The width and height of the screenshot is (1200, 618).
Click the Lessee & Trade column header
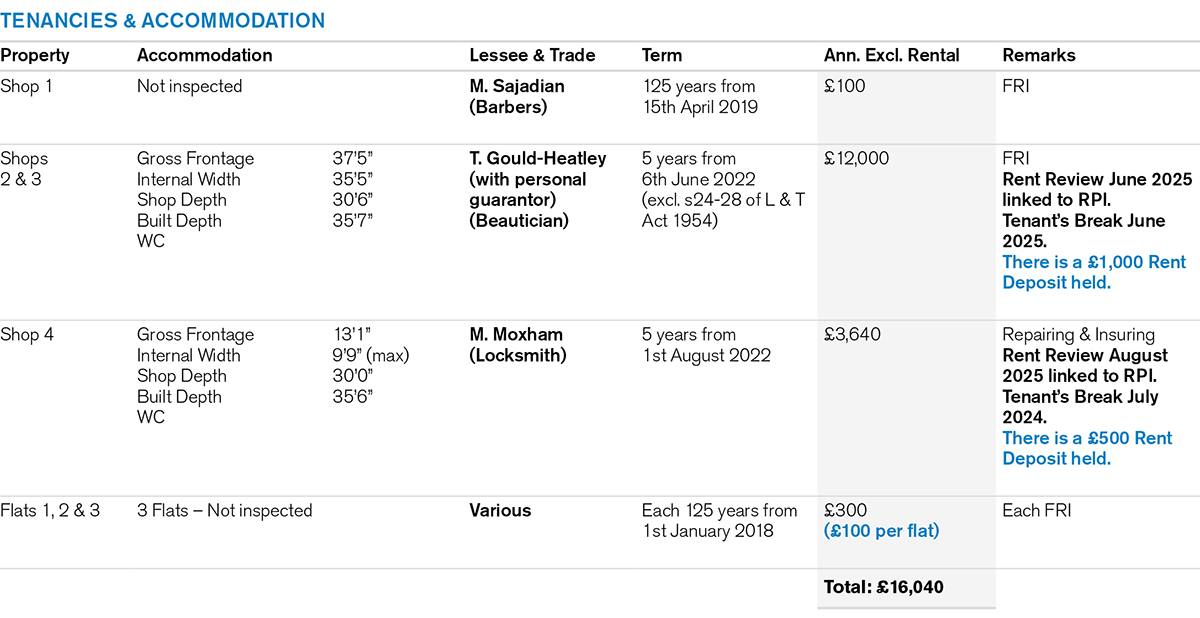click(532, 55)
